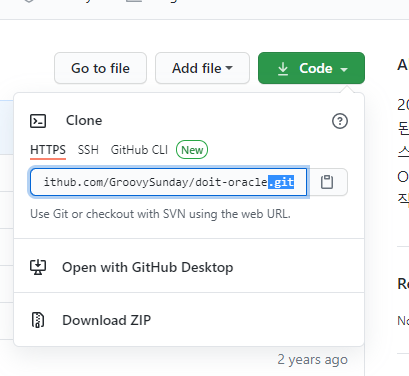This screenshot has width=409, height=376.
Task: Click the desktop download icon
Action: point(38,267)
